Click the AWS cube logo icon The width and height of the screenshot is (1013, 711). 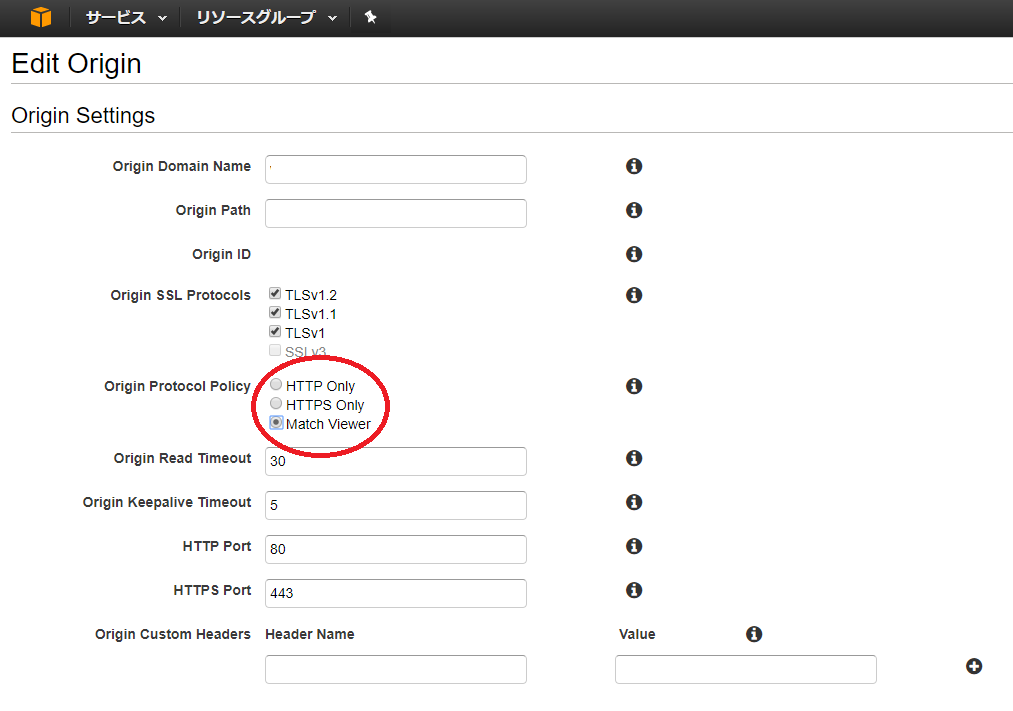click(41, 17)
